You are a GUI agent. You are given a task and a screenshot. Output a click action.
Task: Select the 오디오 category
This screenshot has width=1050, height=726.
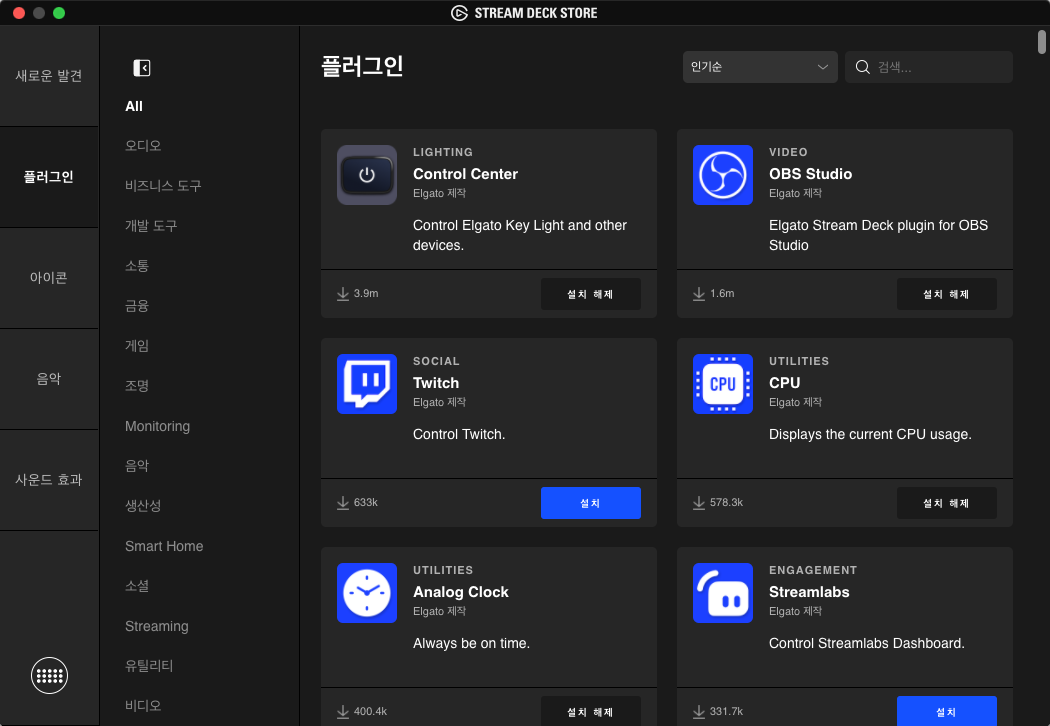[143, 145]
